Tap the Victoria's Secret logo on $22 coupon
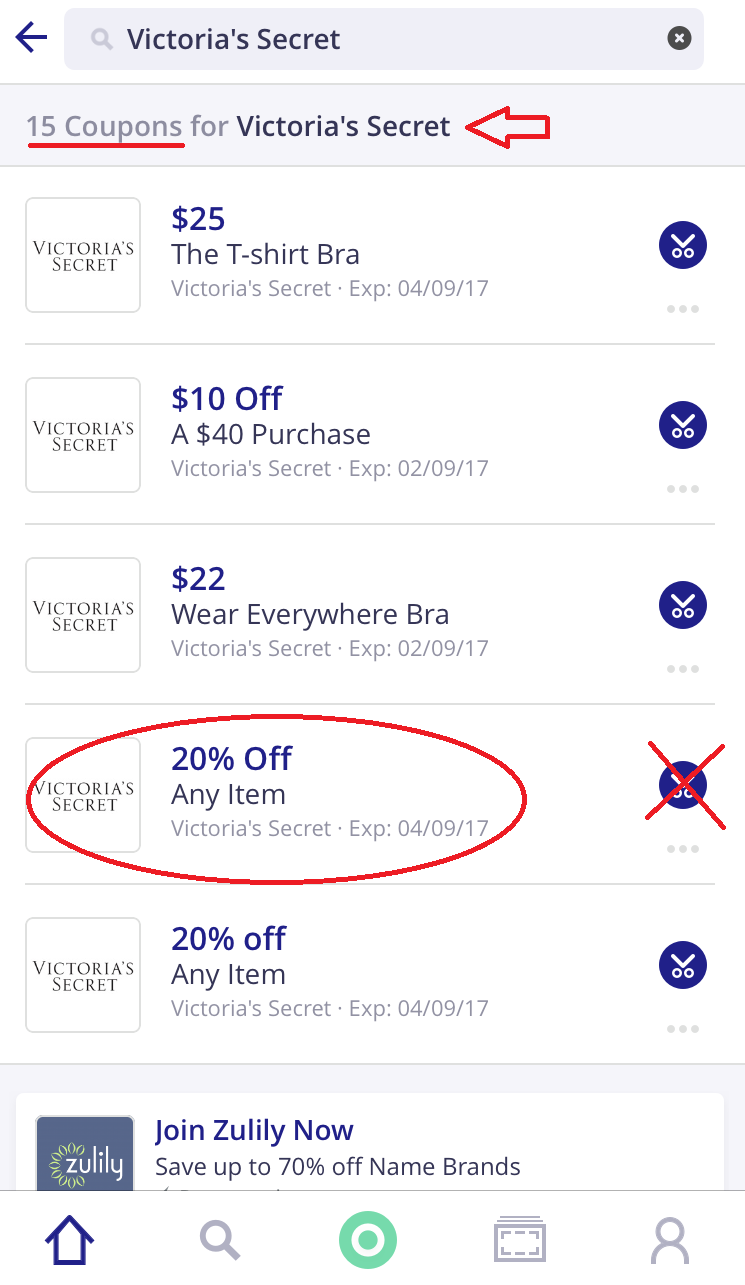Image resolution: width=745 pixels, height=1285 pixels. [83, 615]
